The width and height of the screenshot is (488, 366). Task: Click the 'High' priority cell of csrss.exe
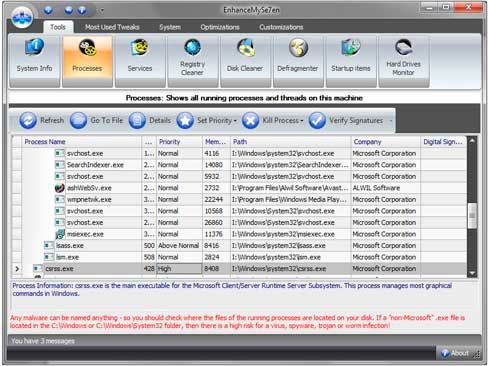[179, 269]
